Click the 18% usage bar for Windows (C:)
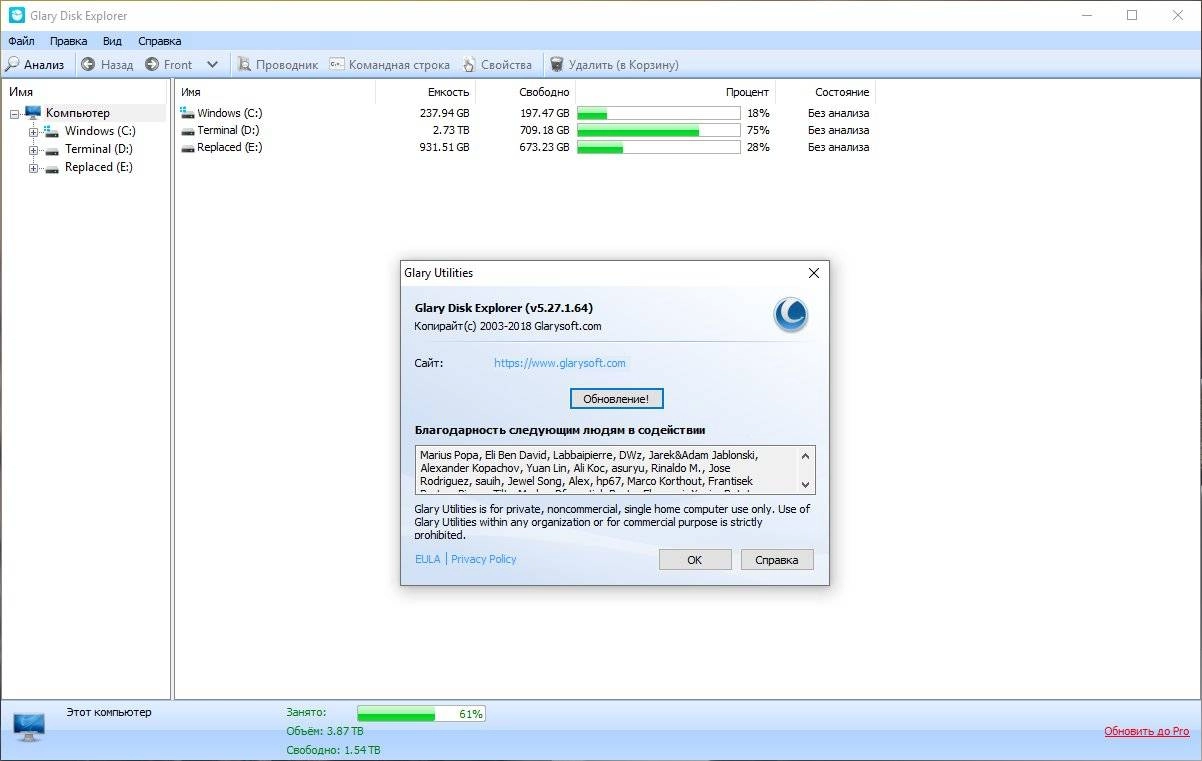The width and height of the screenshot is (1202, 761). point(658,113)
